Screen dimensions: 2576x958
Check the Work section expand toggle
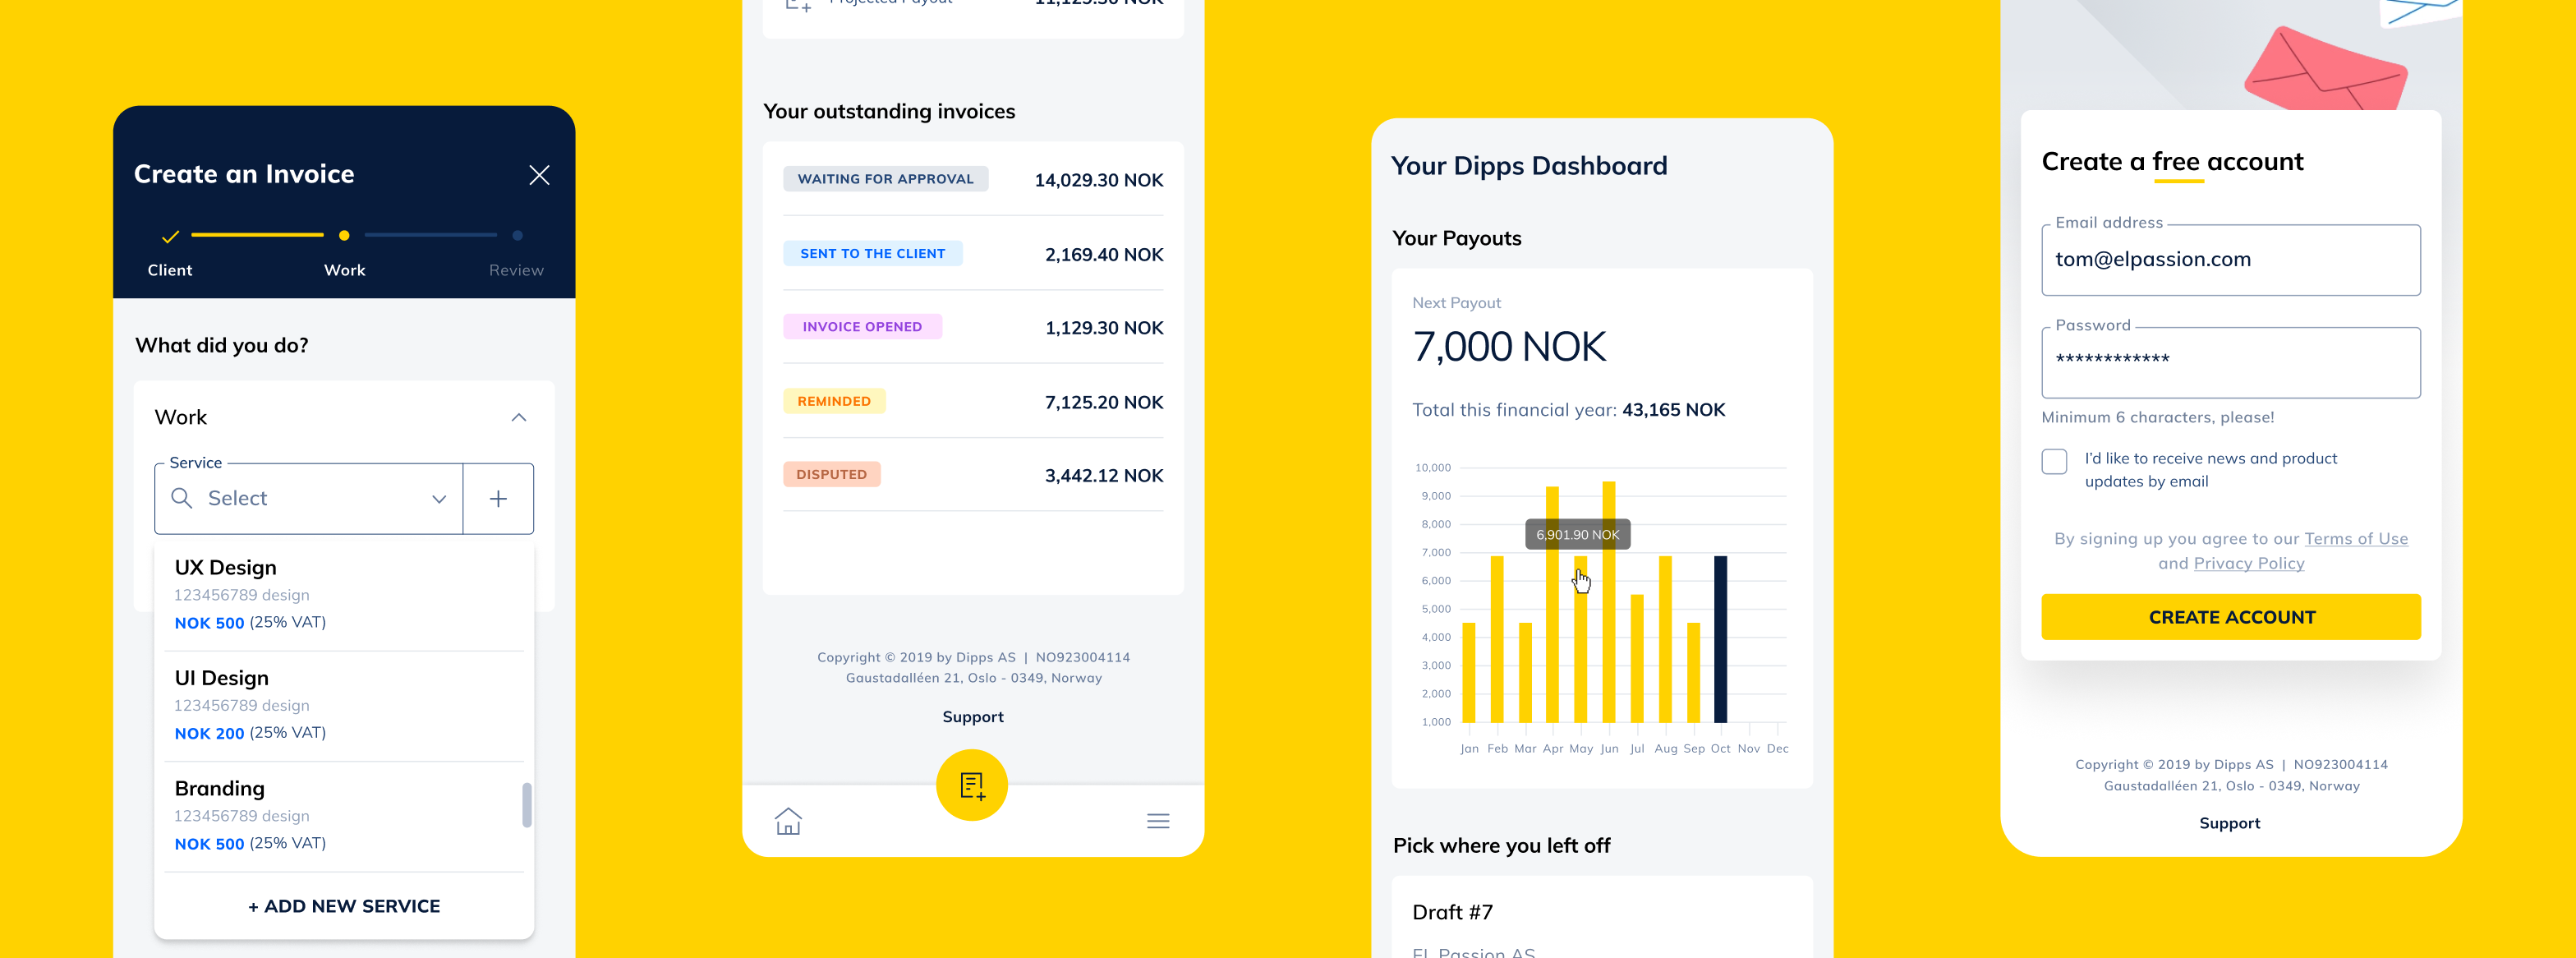point(519,416)
